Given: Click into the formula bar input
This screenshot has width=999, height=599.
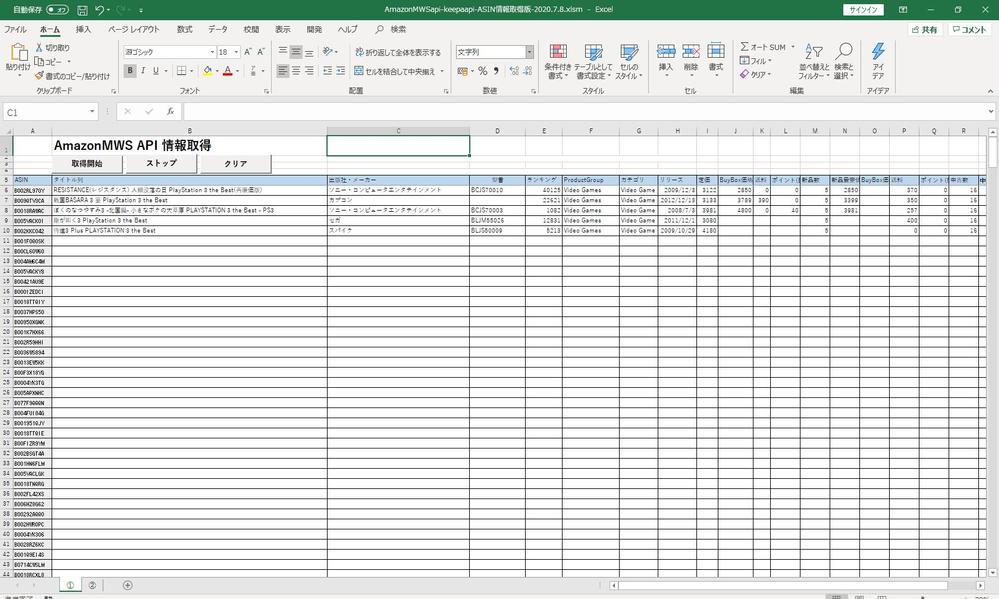Looking at the screenshot, I should pyautogui.click(x=585, y=112).
